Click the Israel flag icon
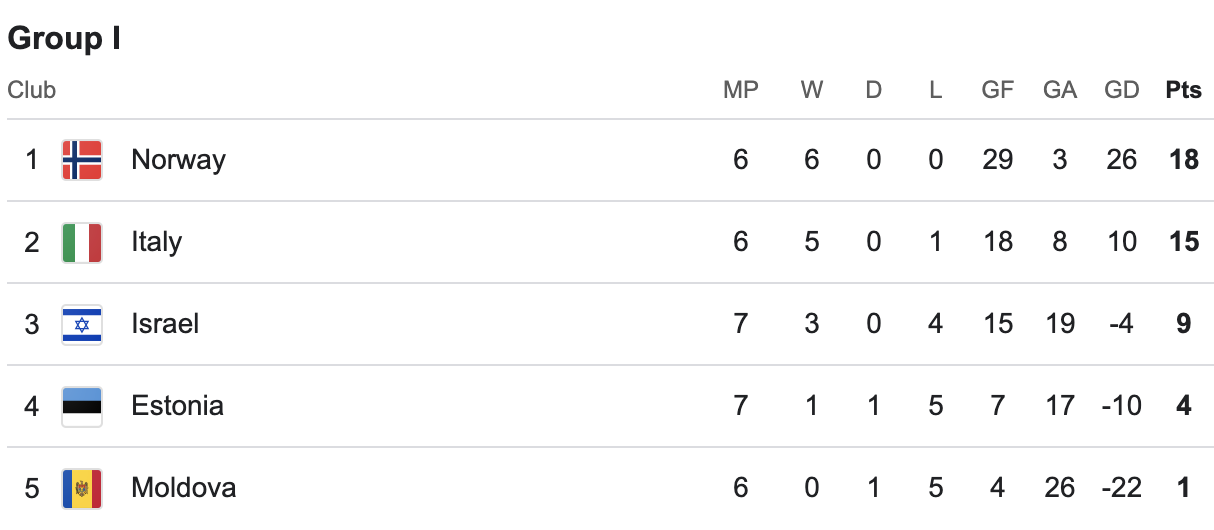 tap(82, 324)
